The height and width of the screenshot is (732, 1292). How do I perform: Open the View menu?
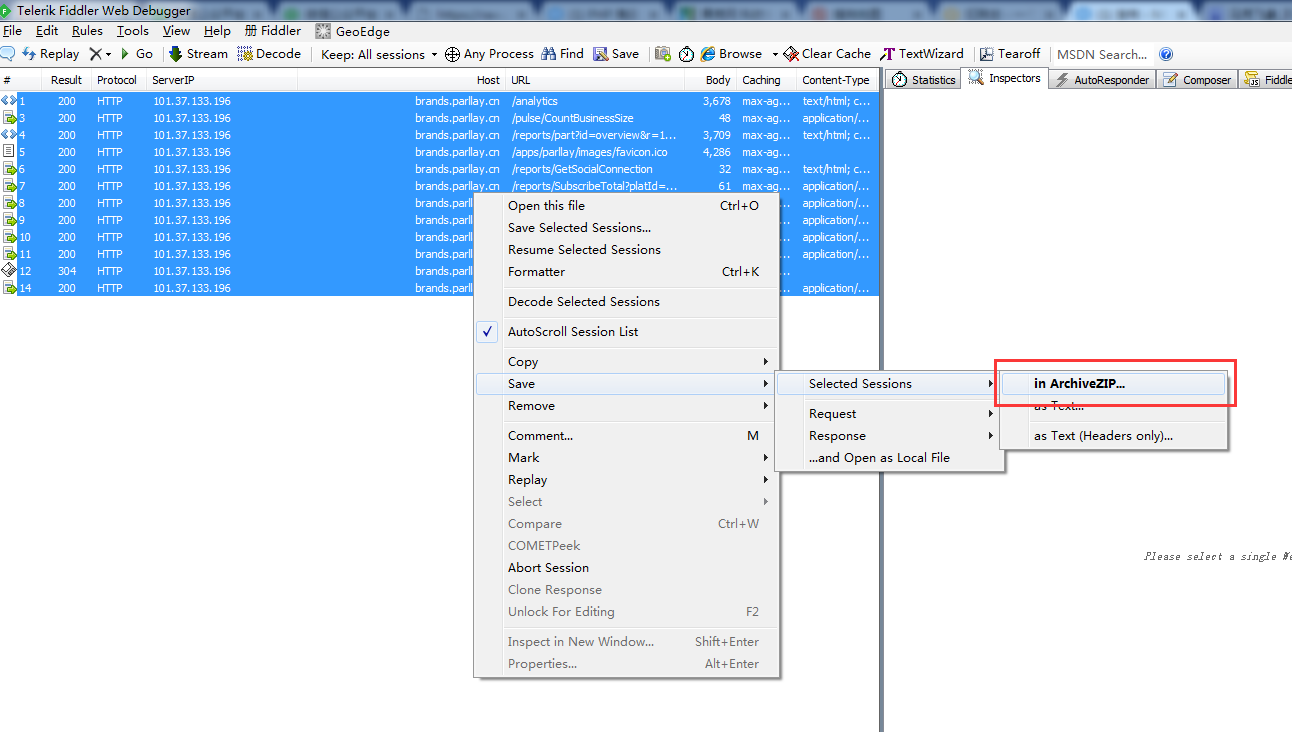click(176, 31)
